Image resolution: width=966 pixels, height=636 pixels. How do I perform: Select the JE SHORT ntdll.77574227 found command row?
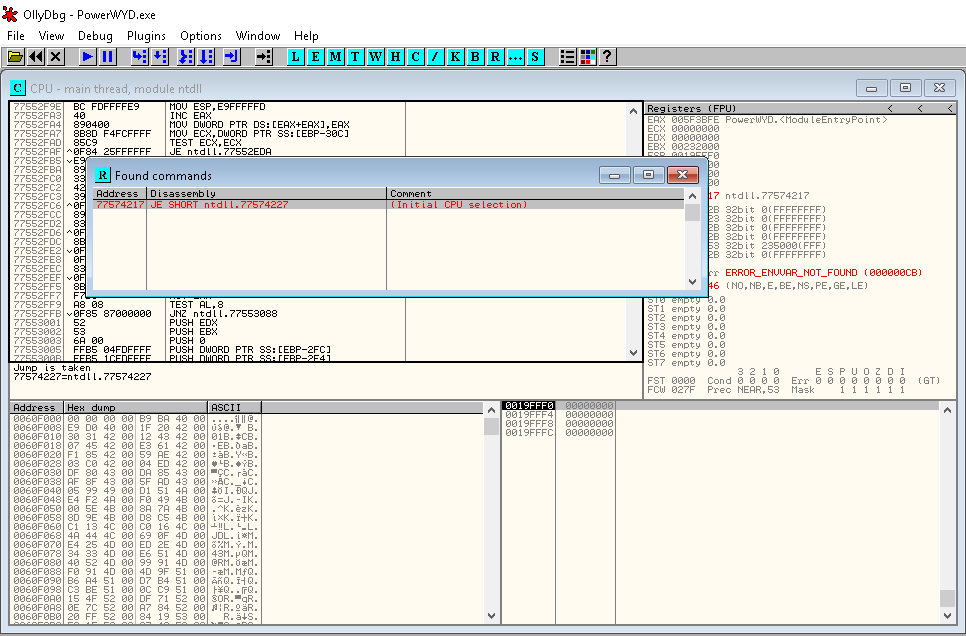click(388, 205)
